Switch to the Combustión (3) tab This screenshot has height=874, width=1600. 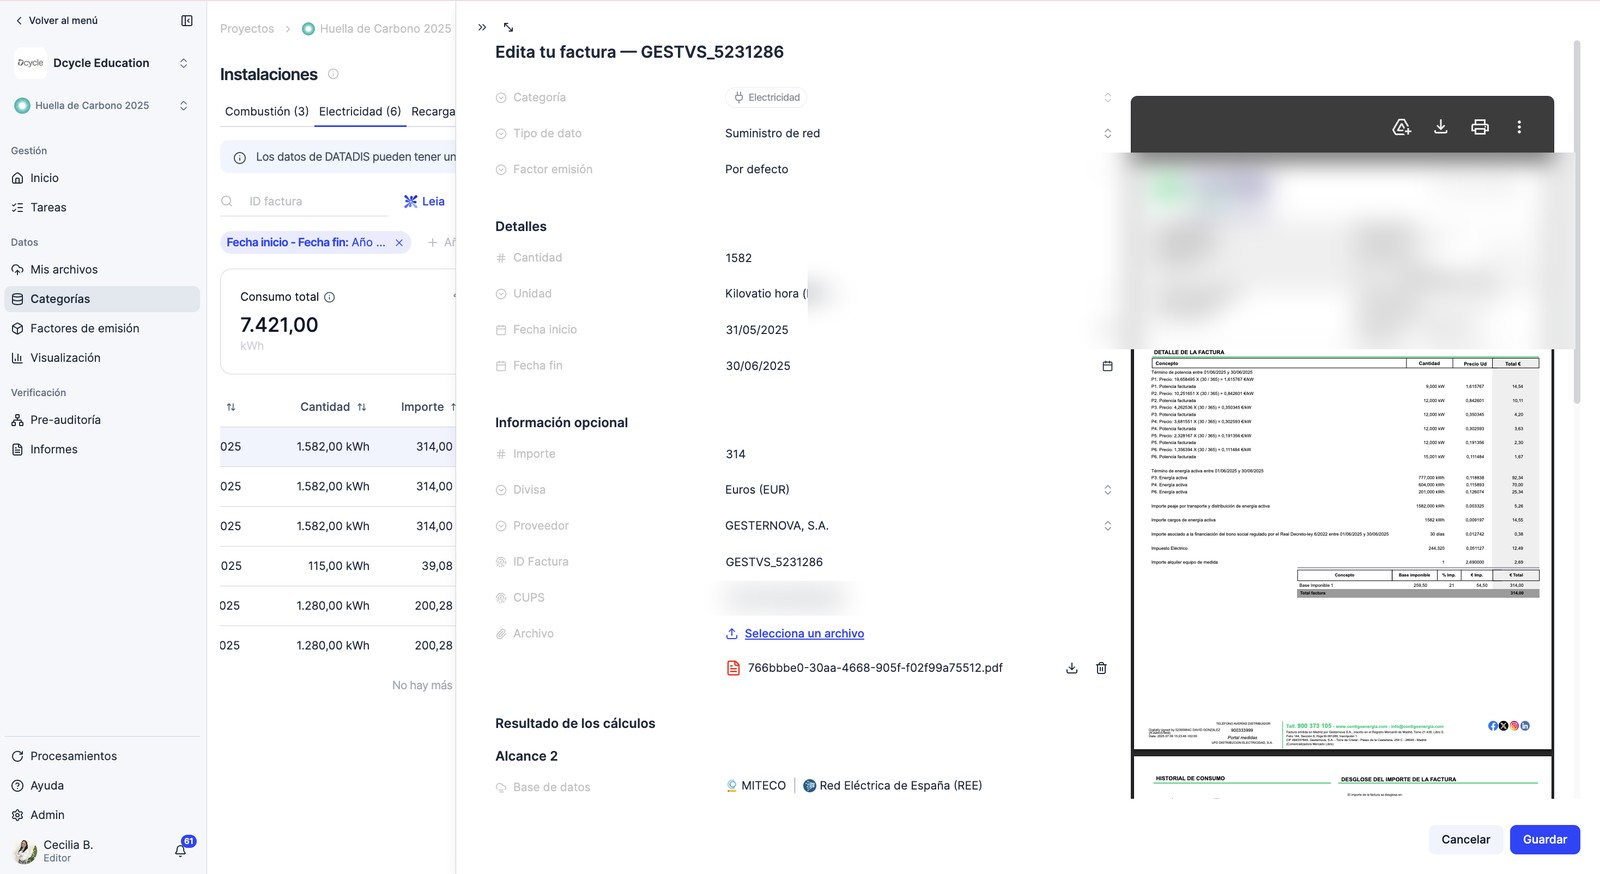tap(266, 111)
